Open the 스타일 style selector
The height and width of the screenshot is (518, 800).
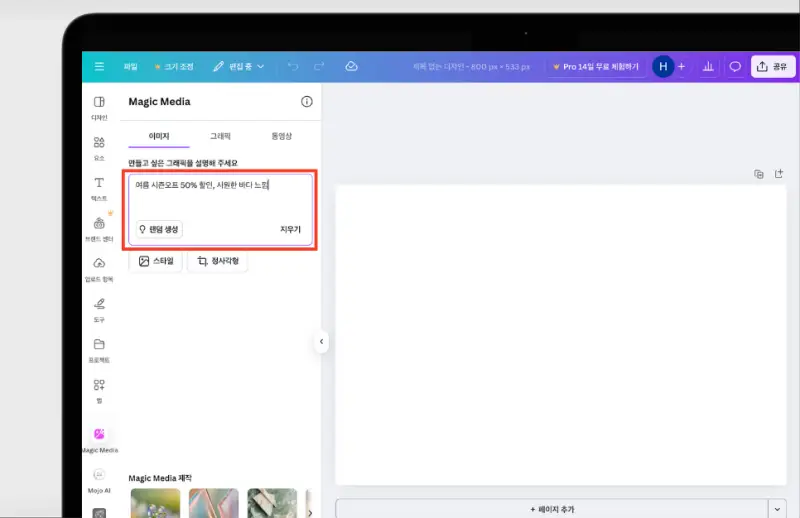(x=156, y=261)
